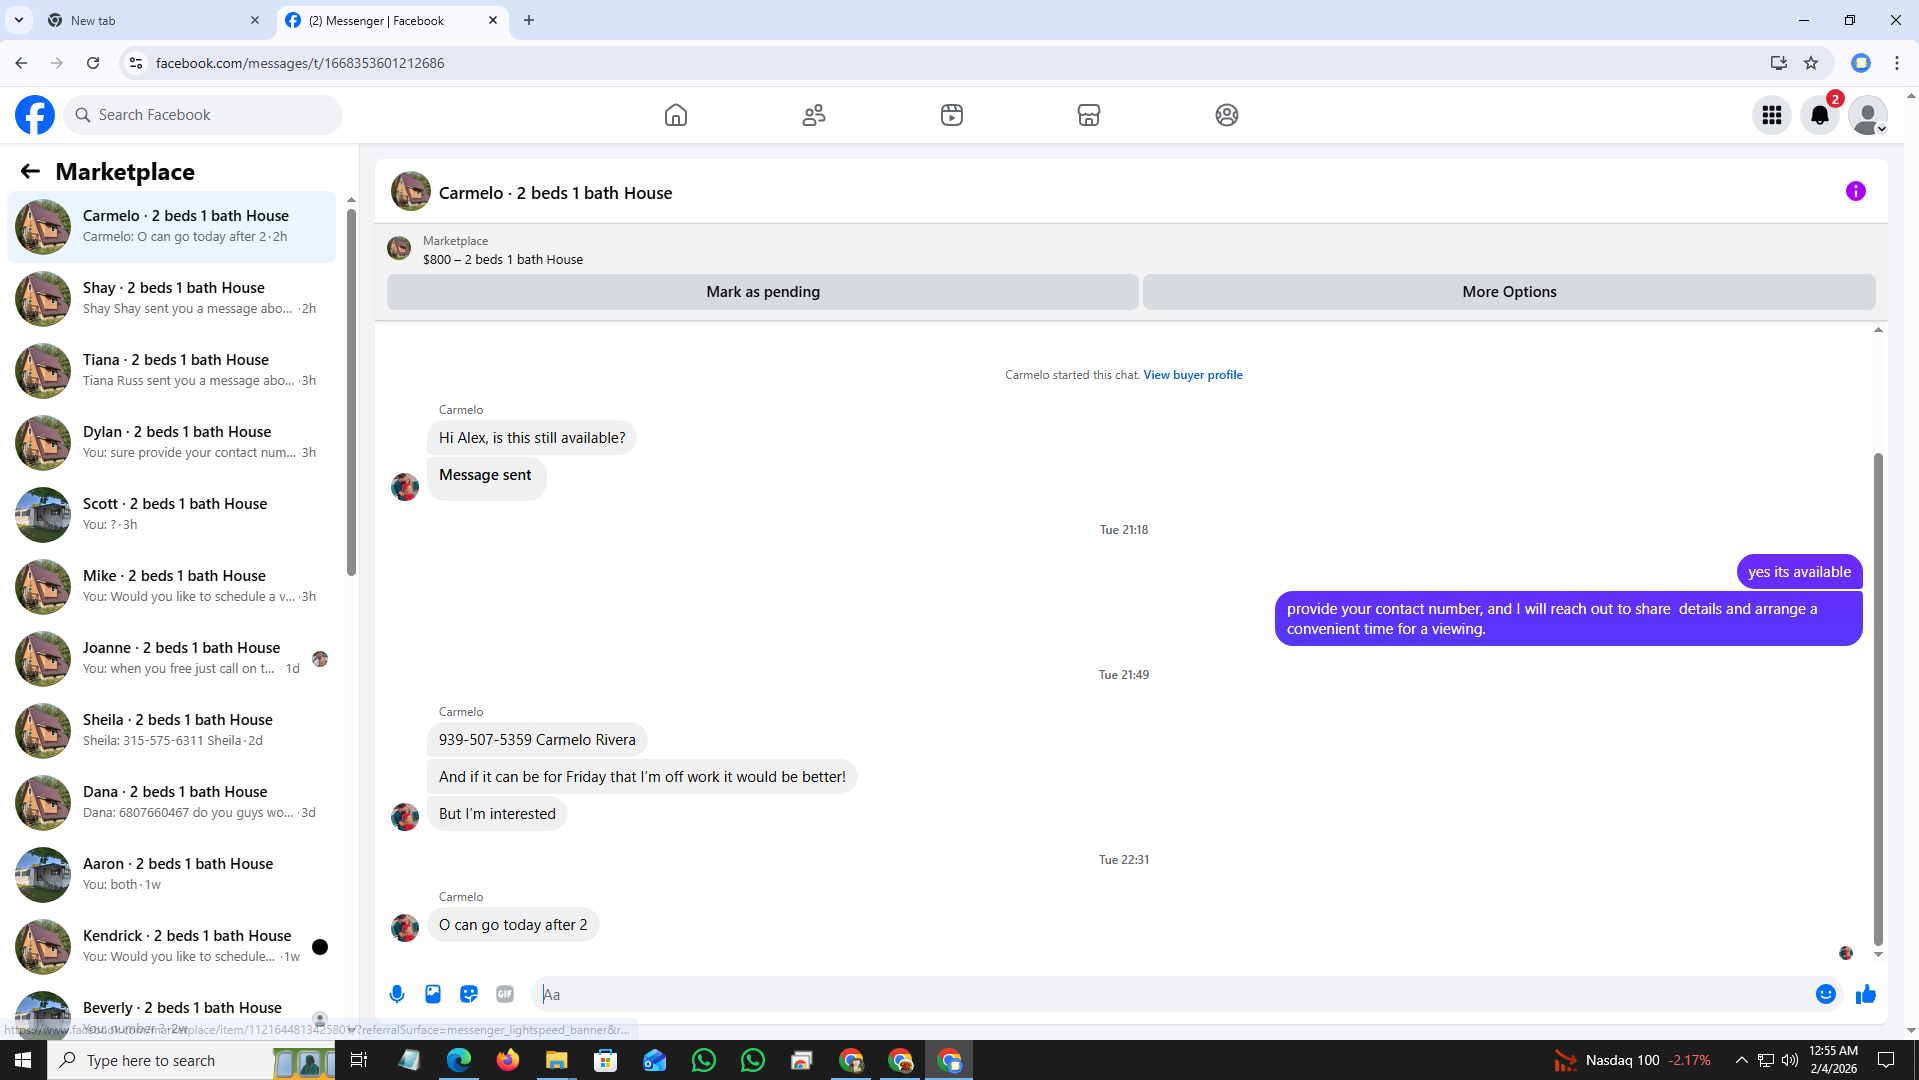This screenshot has height=1080, width=1919.
Task: Reload the page
Action: (x=93, y=63)
